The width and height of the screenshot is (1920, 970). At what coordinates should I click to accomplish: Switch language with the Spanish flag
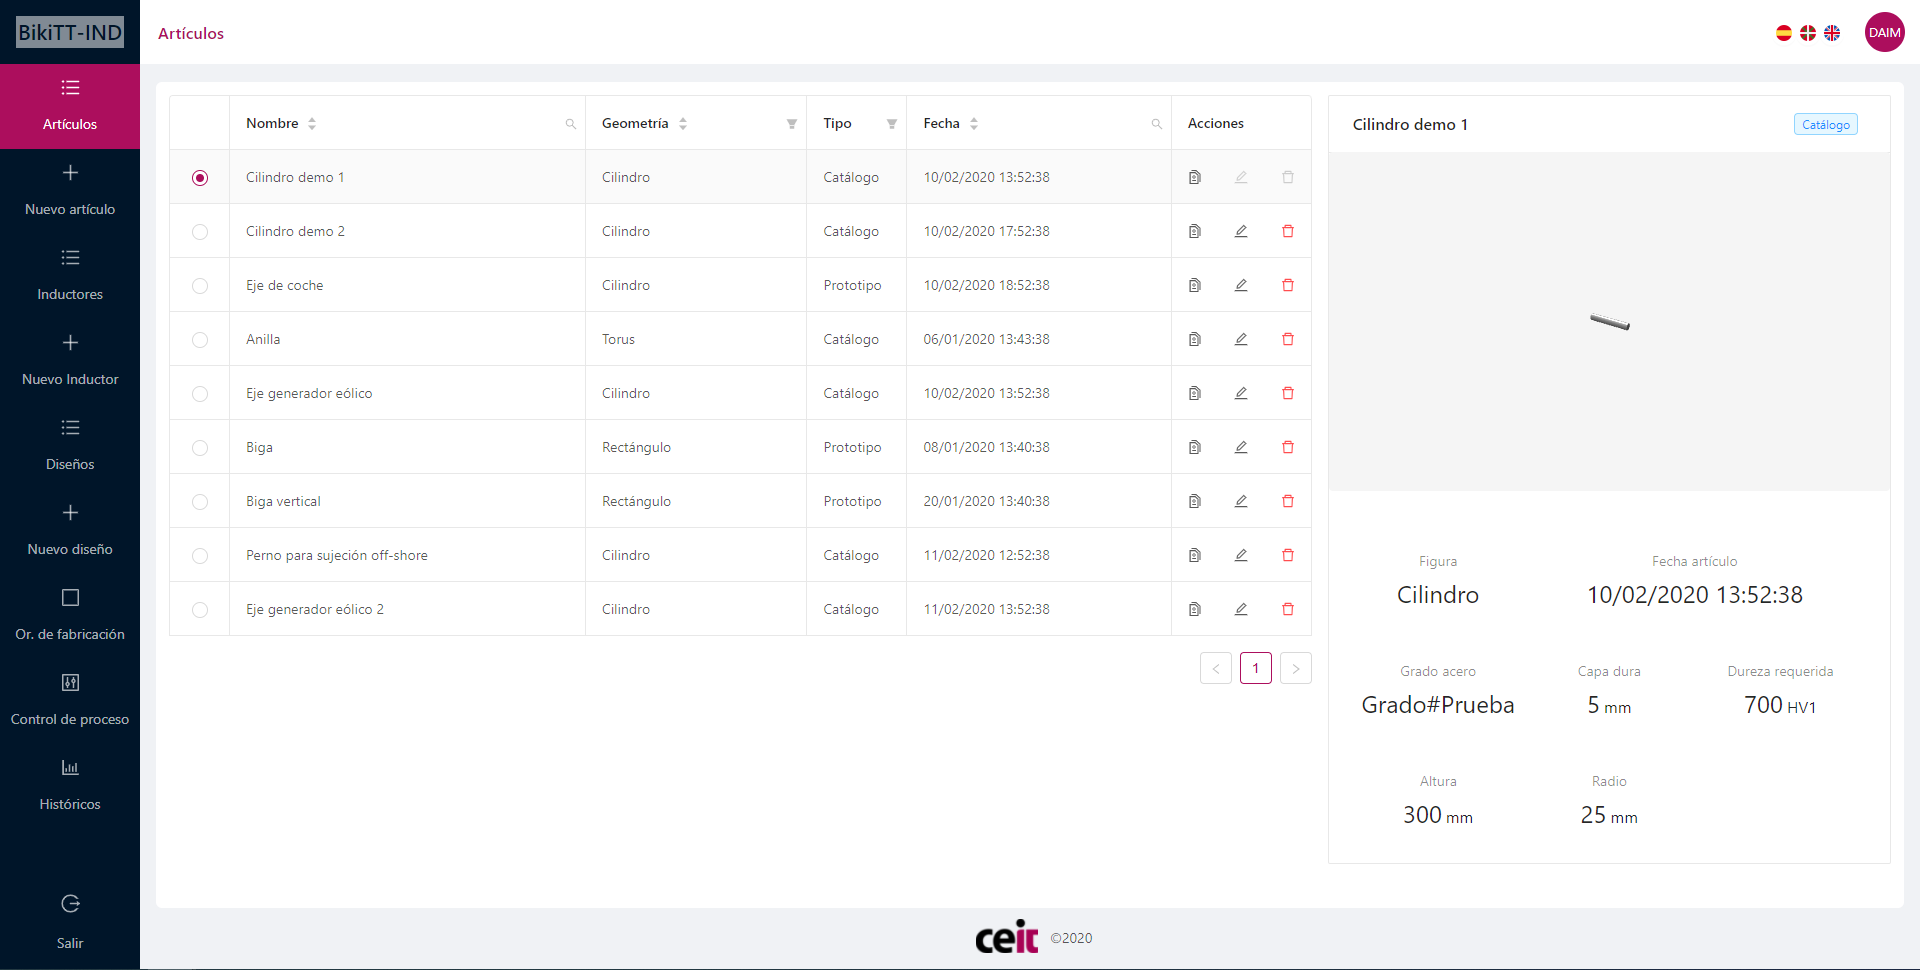click(1783, 33)
